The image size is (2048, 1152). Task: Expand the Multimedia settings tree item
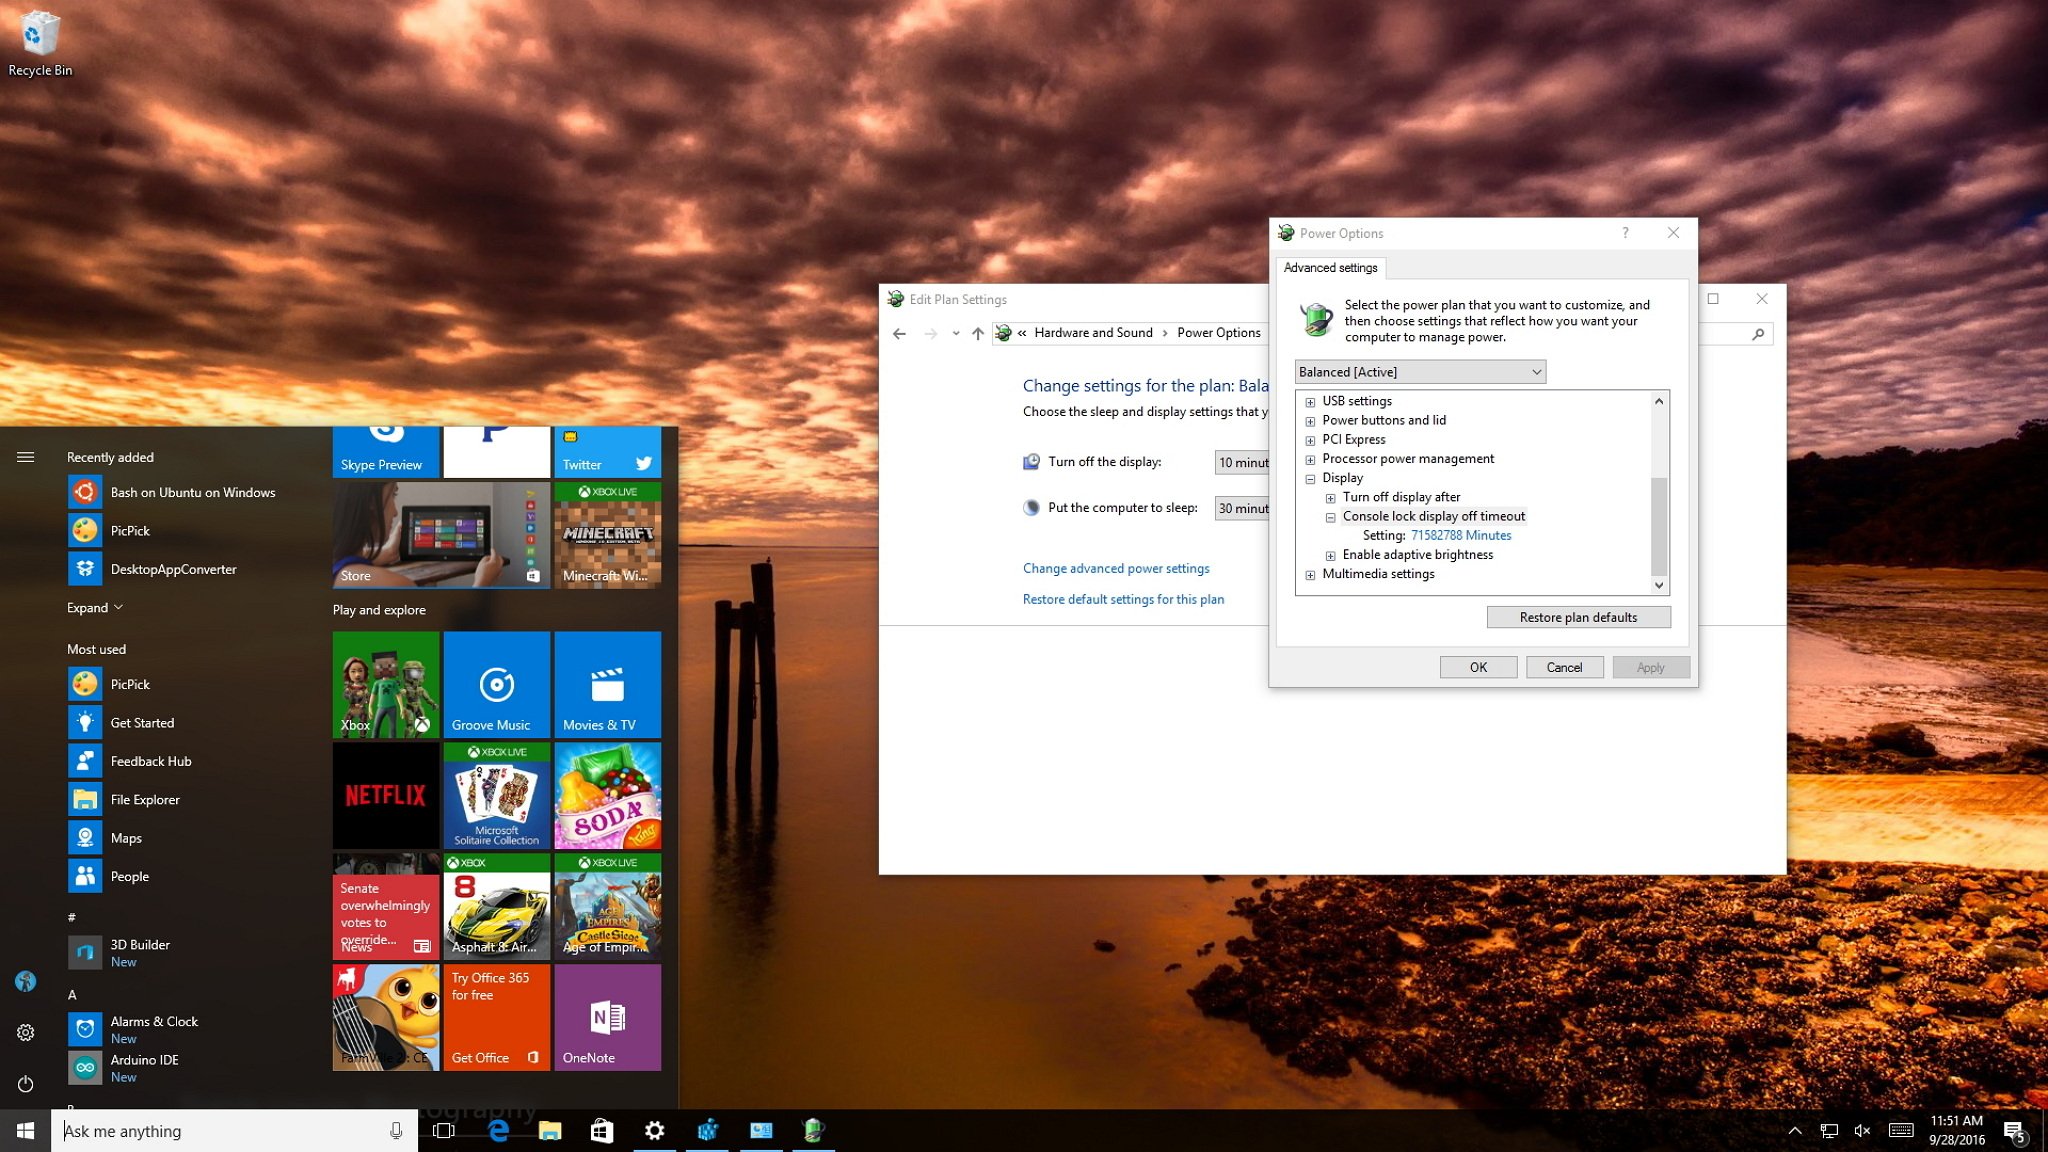[1310, 574]
